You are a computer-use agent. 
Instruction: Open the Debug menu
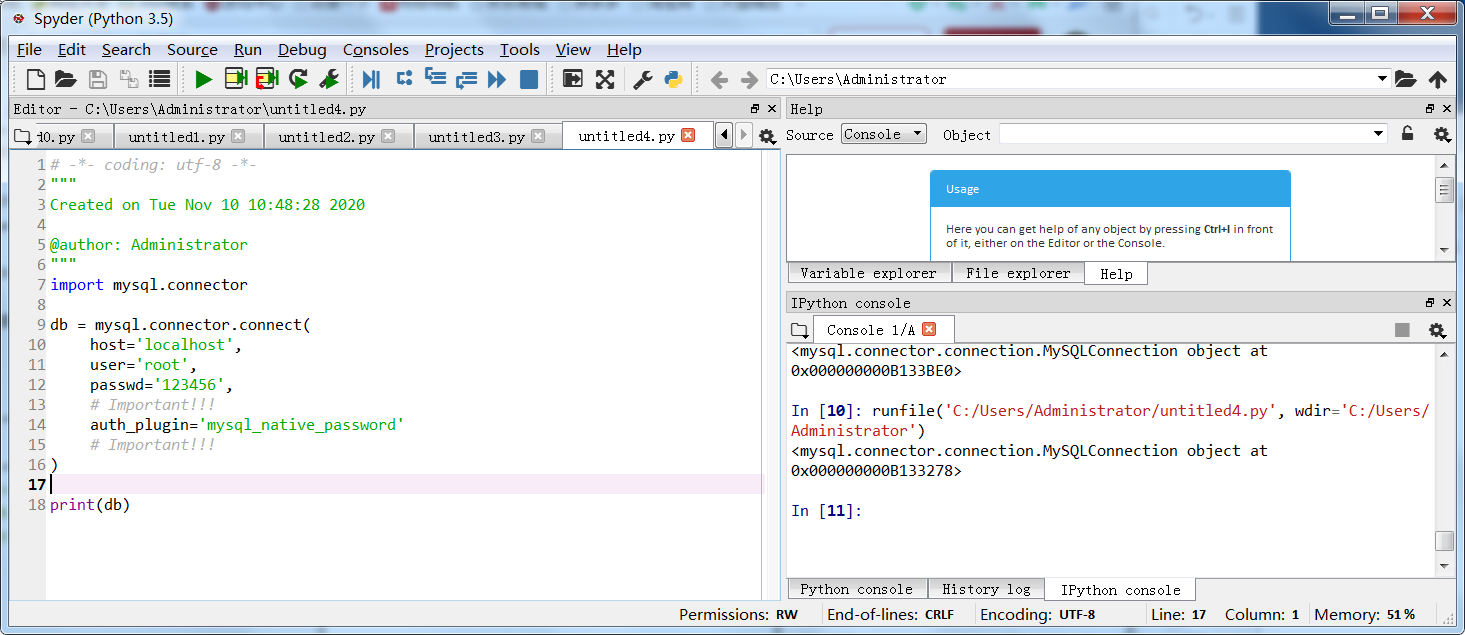pyautogui.click(x=302, y=50)
